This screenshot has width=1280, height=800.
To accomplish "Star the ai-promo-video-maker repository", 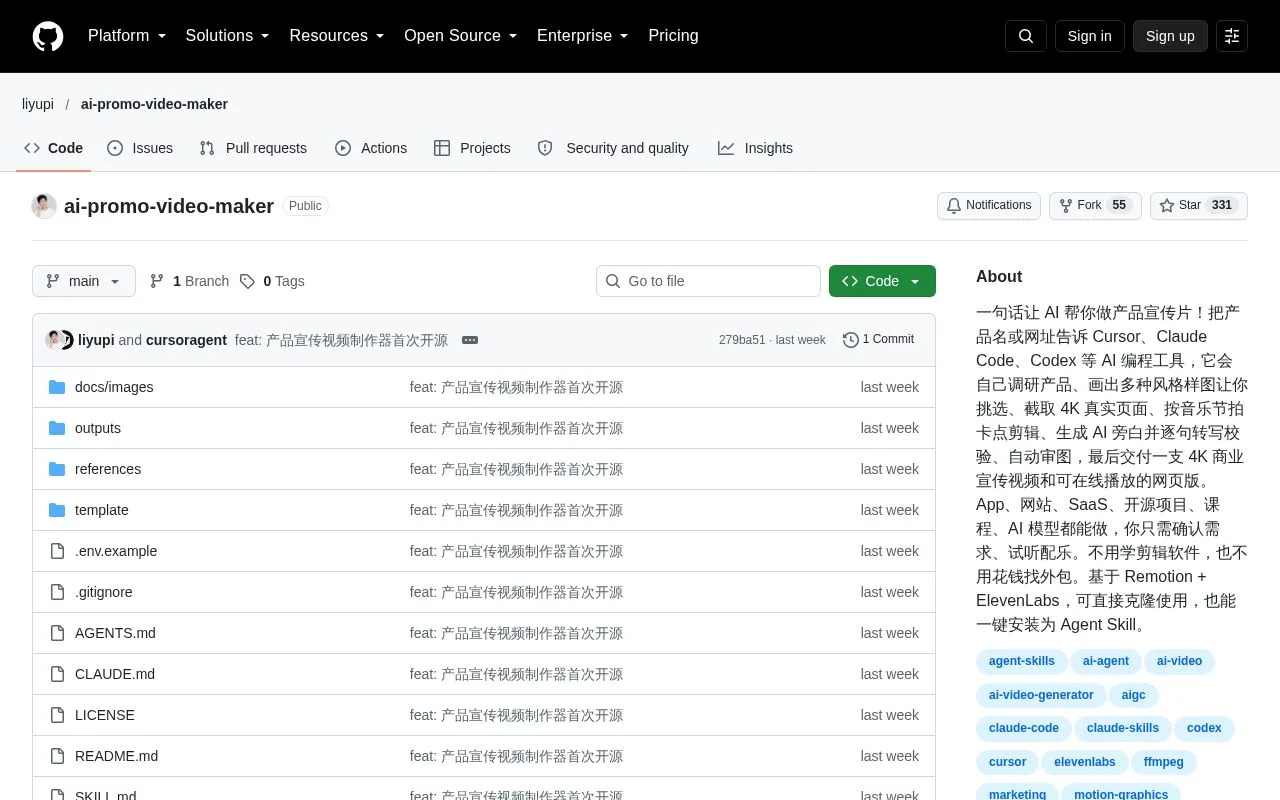I will pyautogui.click(x=1199, y=206).
